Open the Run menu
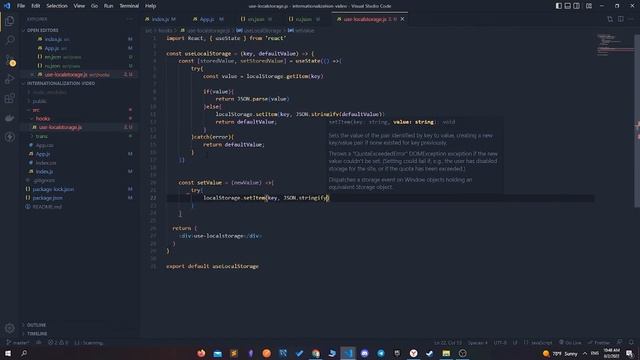Screen dimensions: 640x360 click(108, 6)
